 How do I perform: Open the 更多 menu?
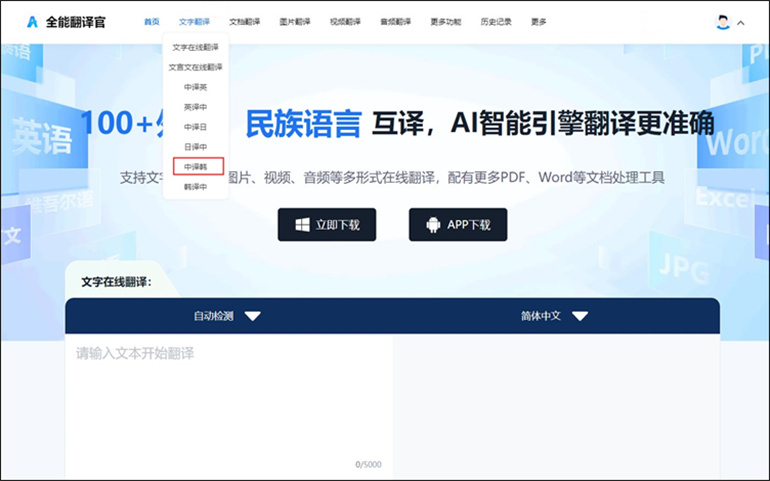[x=538, y=22]
